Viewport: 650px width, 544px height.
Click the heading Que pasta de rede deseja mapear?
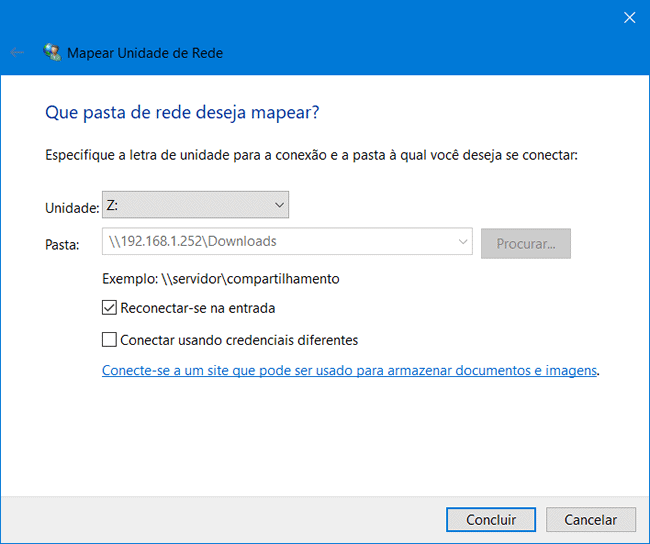tap(182, 112)
